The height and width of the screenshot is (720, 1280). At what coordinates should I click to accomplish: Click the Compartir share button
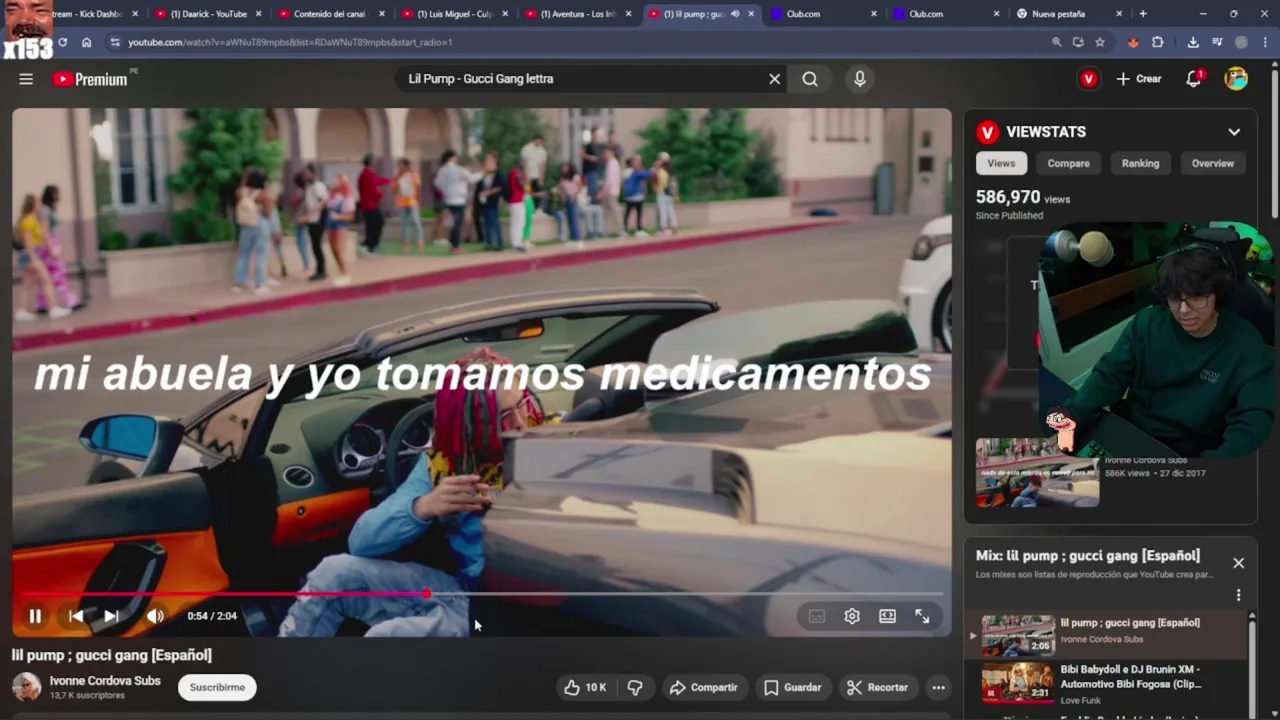click(703, 687)
